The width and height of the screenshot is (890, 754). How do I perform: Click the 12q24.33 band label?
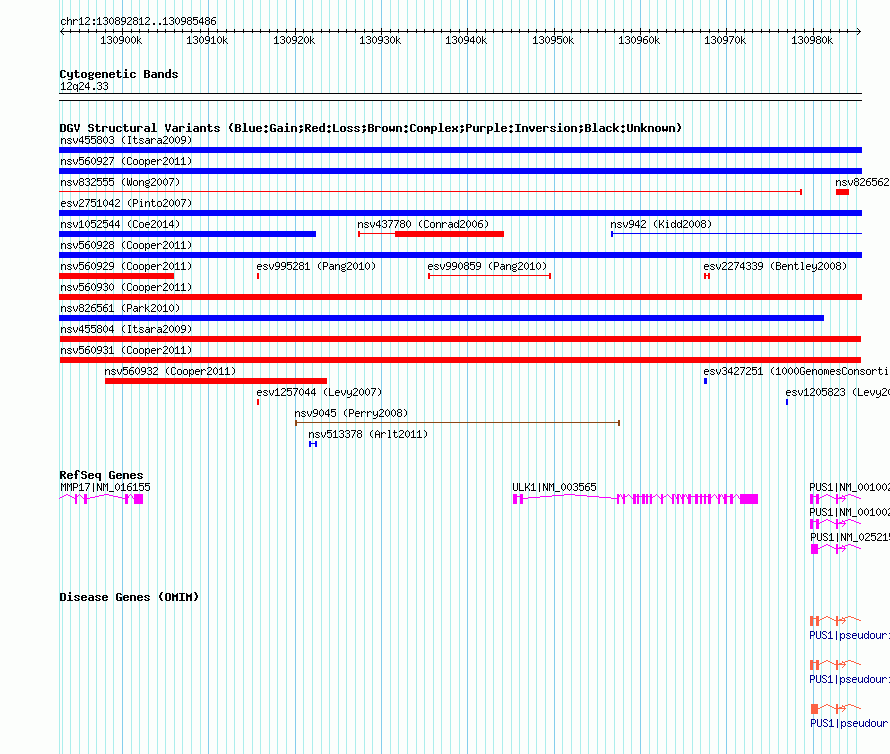click(x=84, y=86)
